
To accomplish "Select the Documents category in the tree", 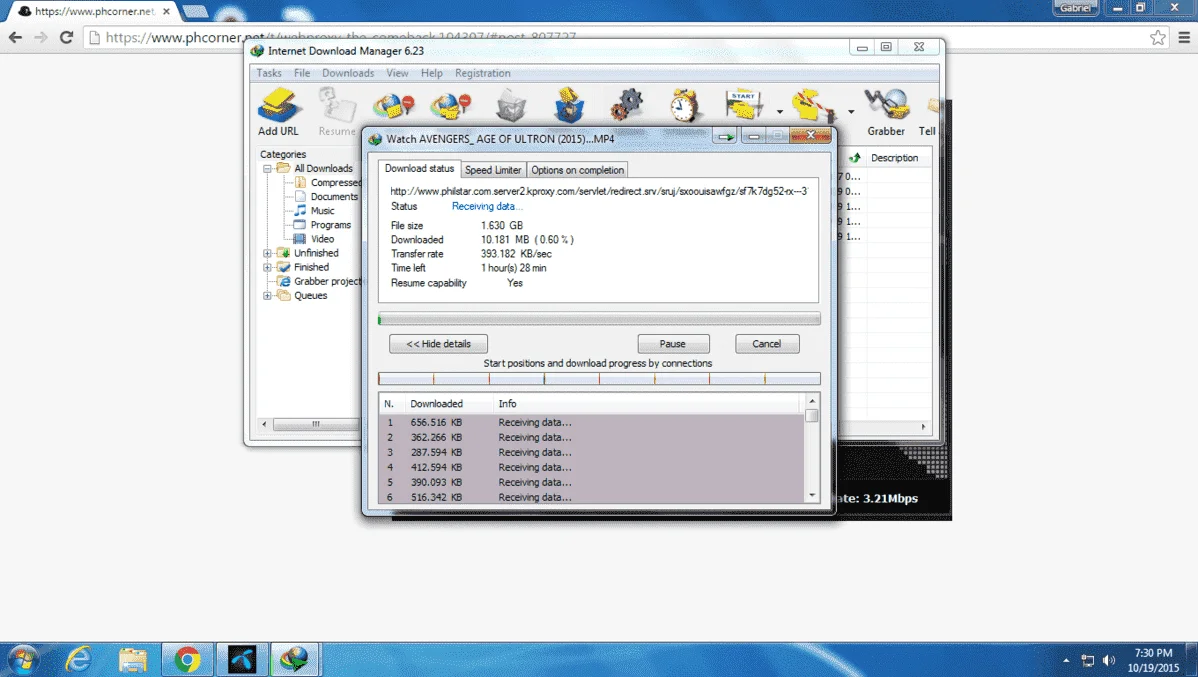I will click(x=334, y=196).
